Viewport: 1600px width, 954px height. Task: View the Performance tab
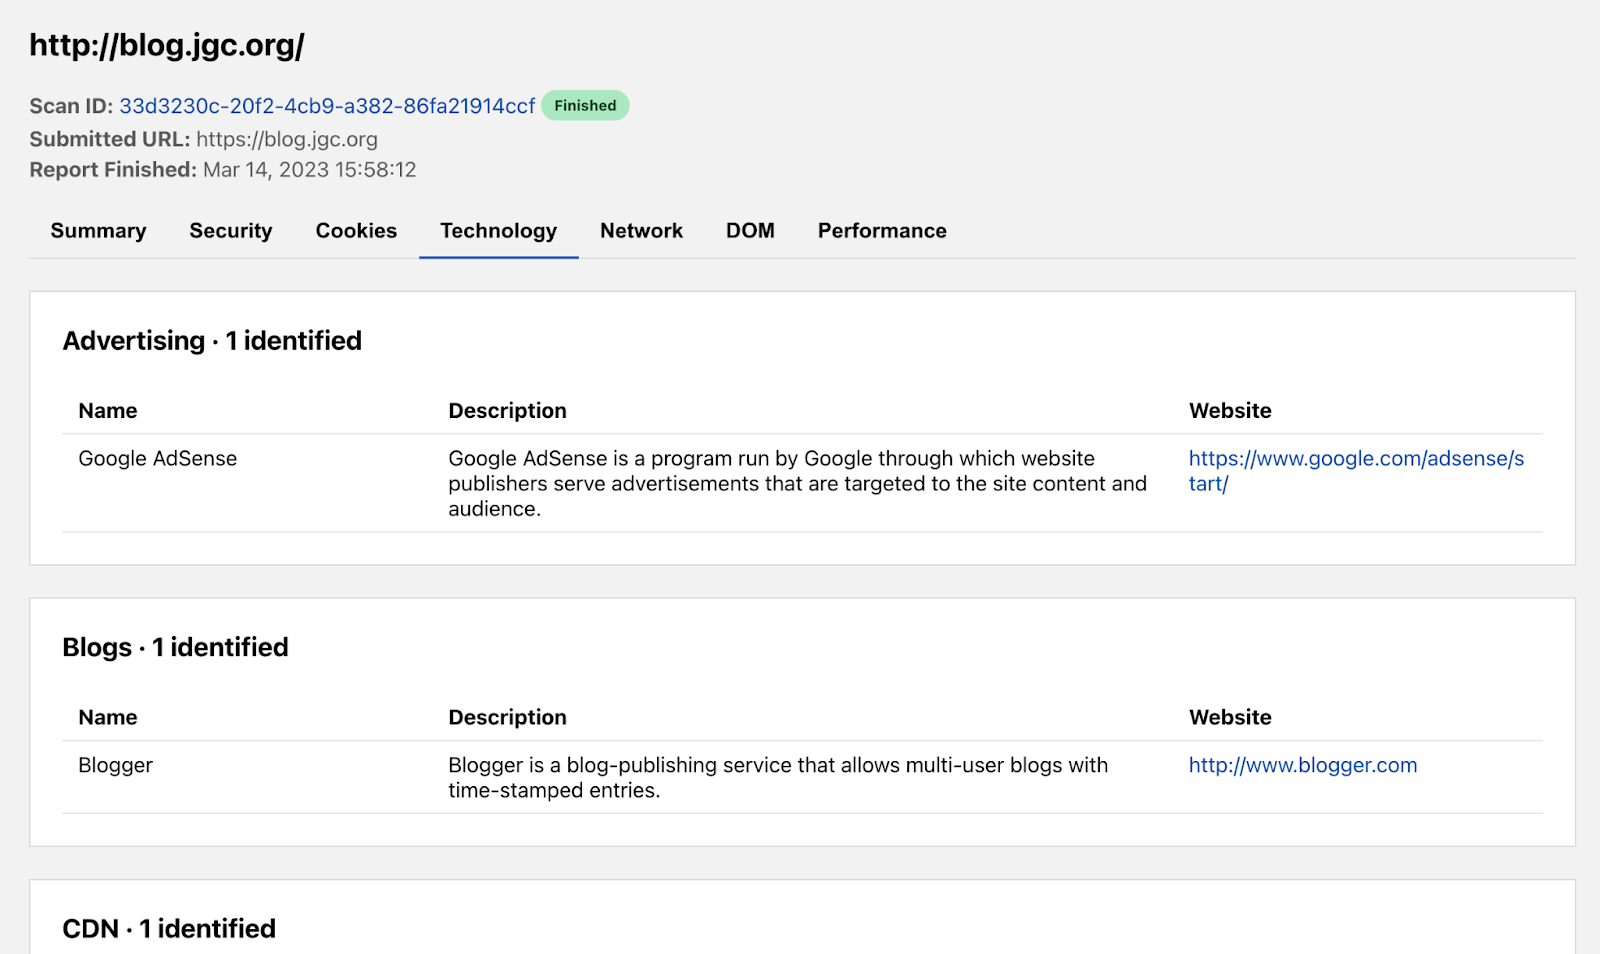pos(882,231)
